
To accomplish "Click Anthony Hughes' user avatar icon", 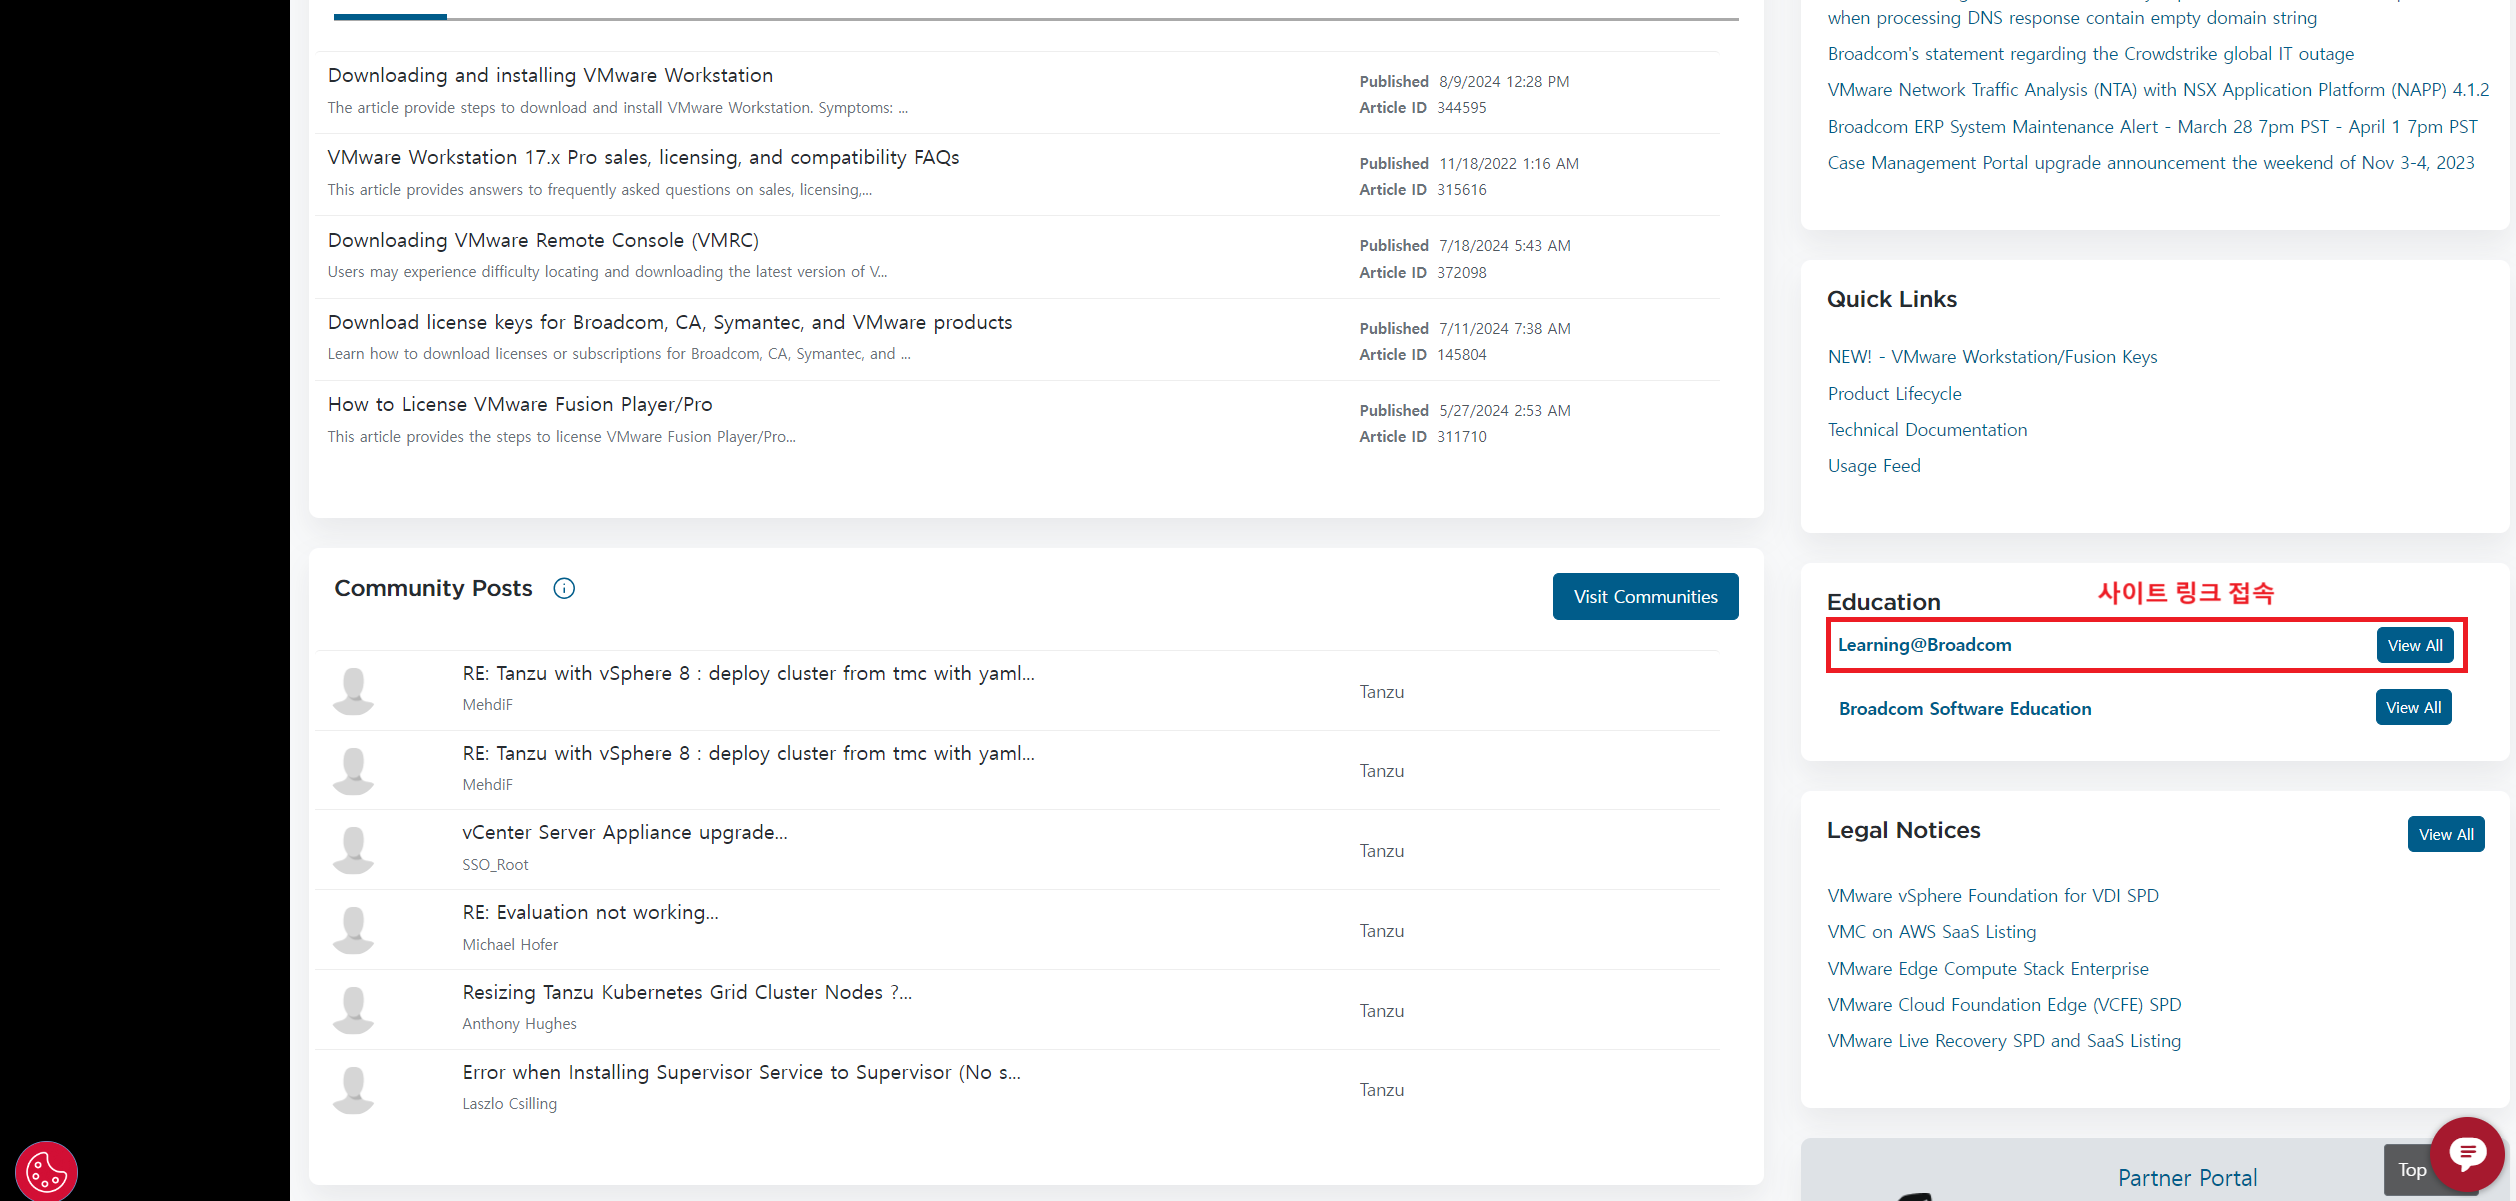I will pyautogui.click(x=353, y=1010).
